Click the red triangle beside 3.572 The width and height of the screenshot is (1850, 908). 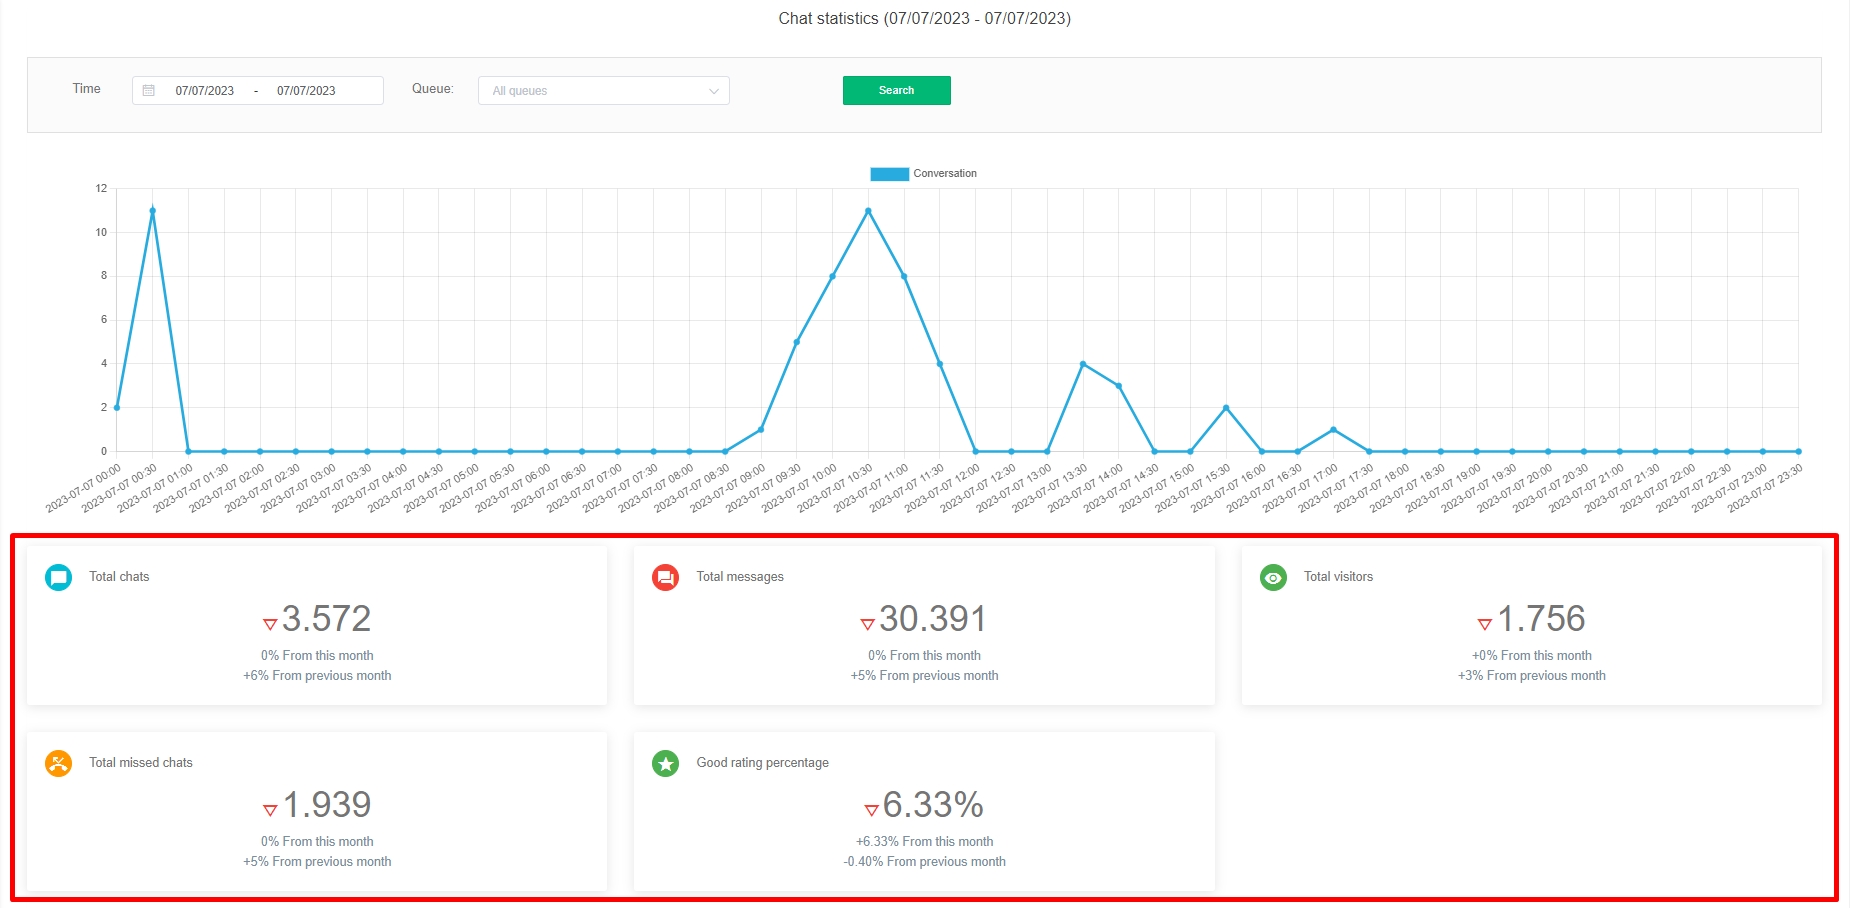point(269,624)
